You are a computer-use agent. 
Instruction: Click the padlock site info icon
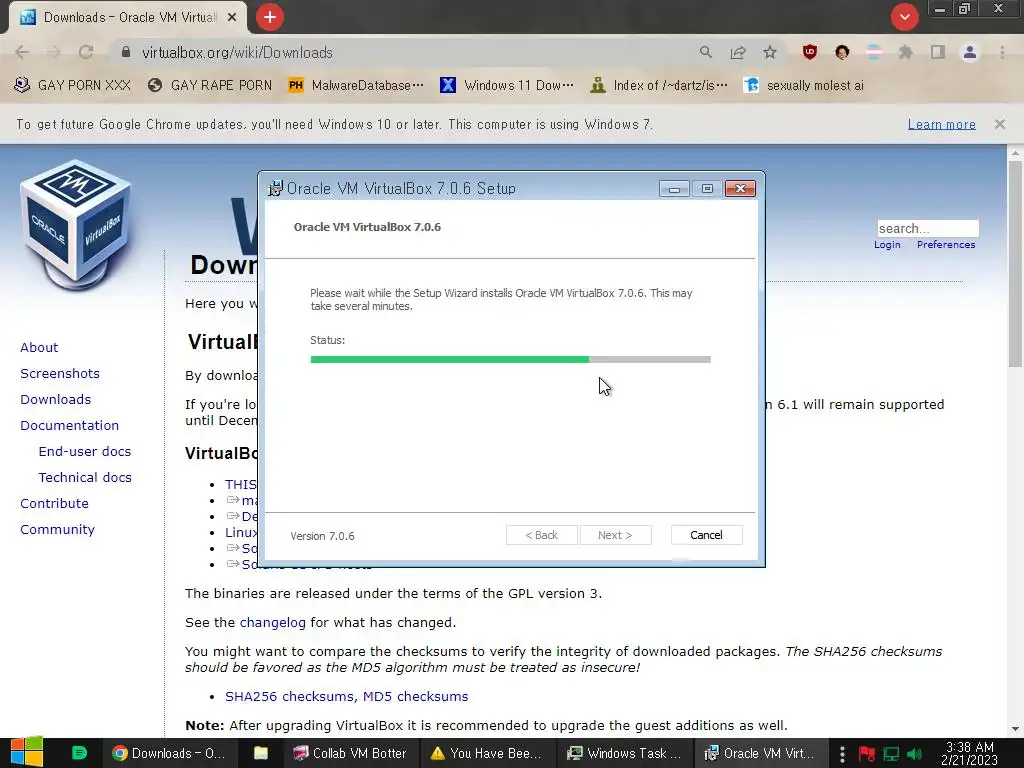point(126,52)
